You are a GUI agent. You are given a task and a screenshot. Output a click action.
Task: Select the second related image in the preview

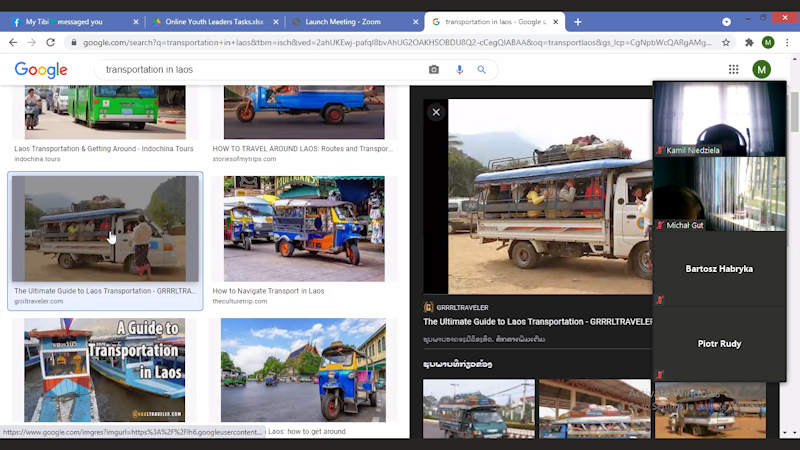pos(595,408)
